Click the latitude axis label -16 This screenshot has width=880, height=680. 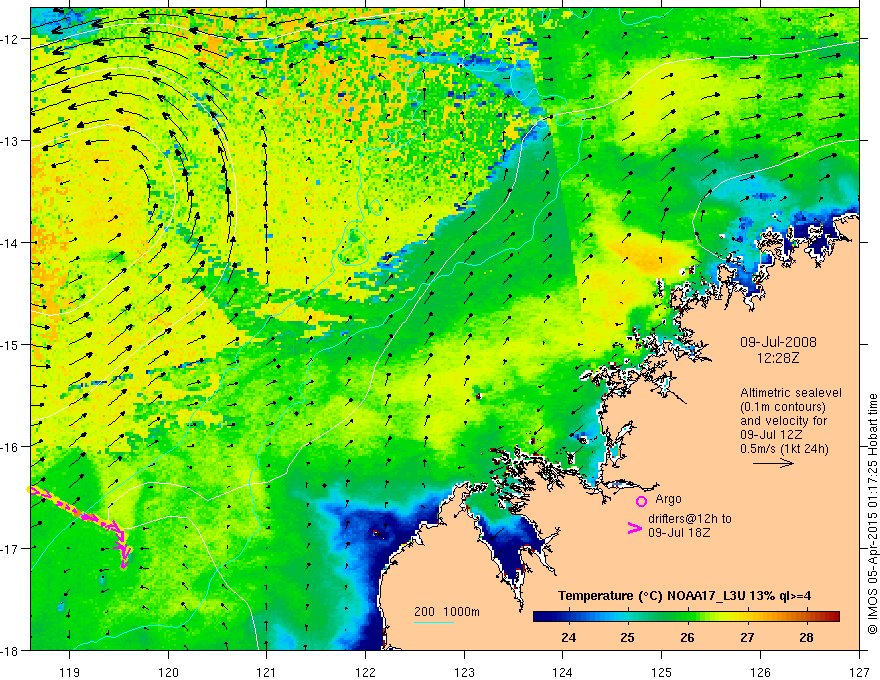click(10, 447)
